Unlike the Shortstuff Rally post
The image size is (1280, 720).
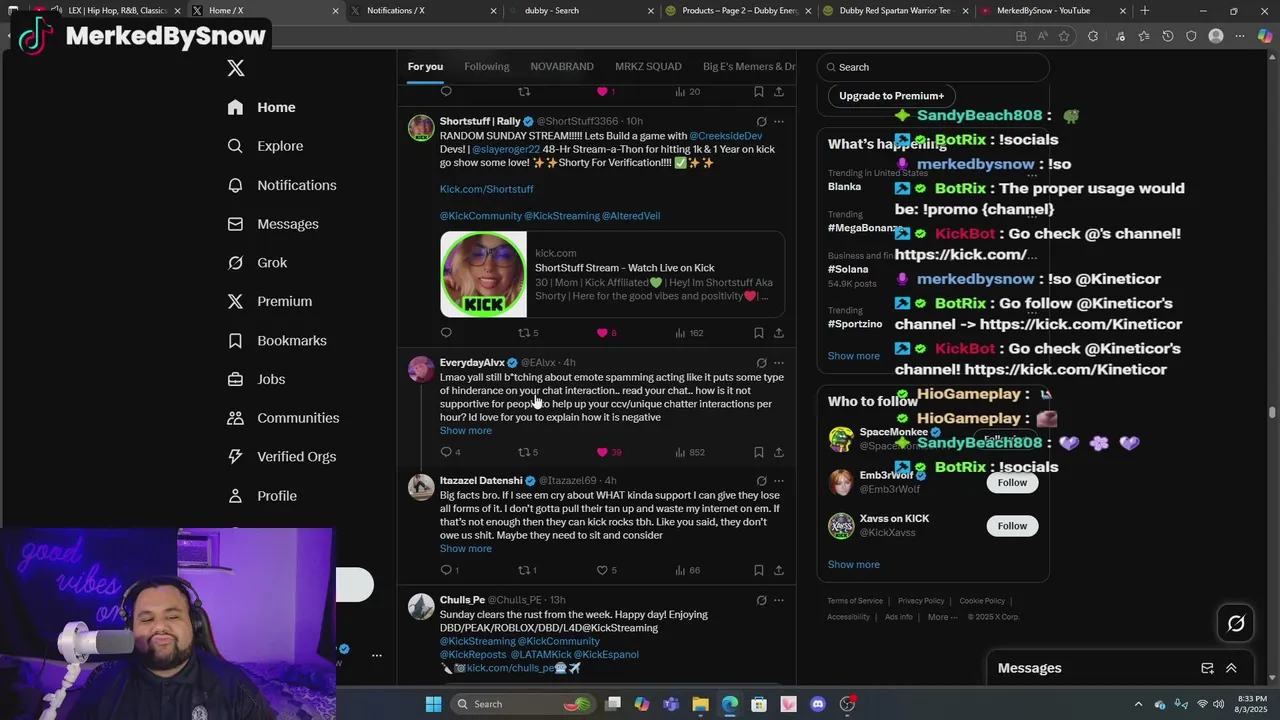[602, 333]
